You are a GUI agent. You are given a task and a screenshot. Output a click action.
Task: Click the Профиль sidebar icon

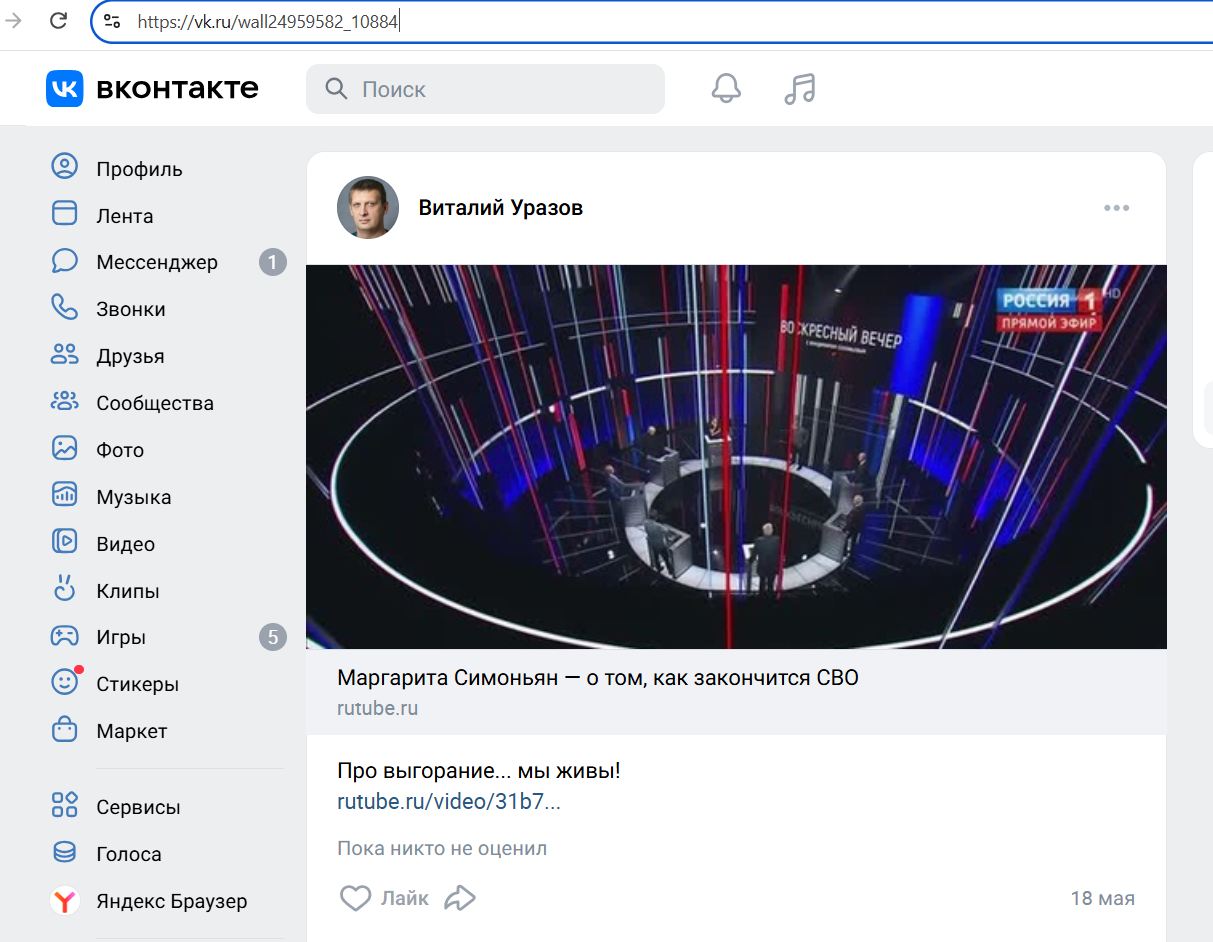[64, 167]
